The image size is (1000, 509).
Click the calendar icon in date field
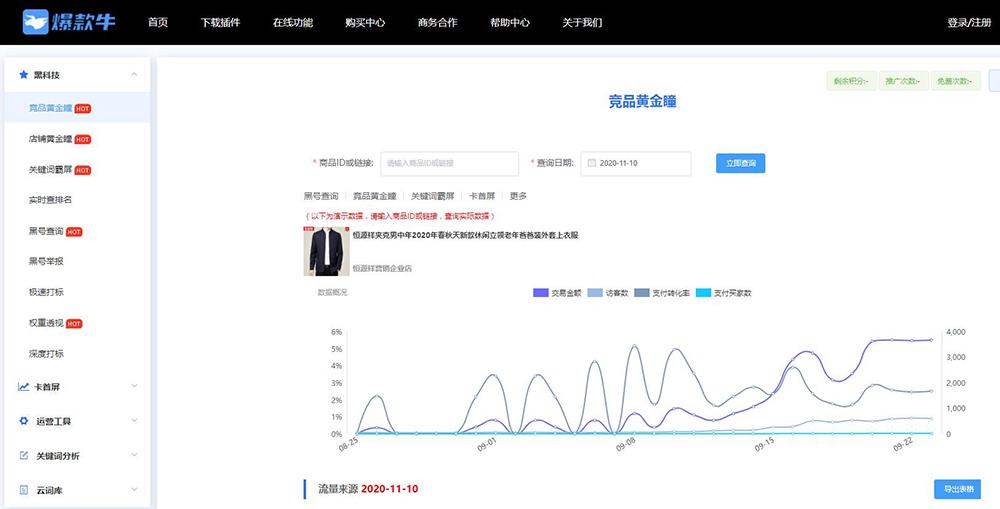(591, 163)
